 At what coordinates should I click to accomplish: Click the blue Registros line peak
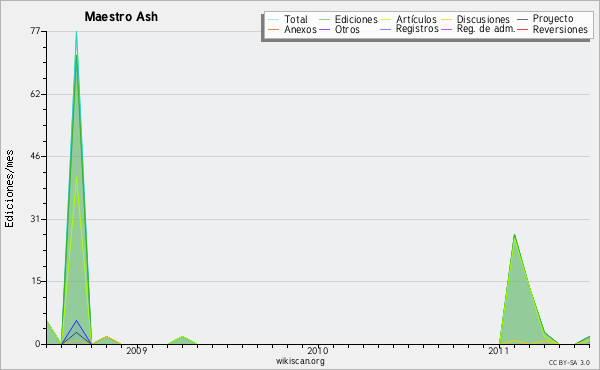pyautogui.click(x=77, y=321)
